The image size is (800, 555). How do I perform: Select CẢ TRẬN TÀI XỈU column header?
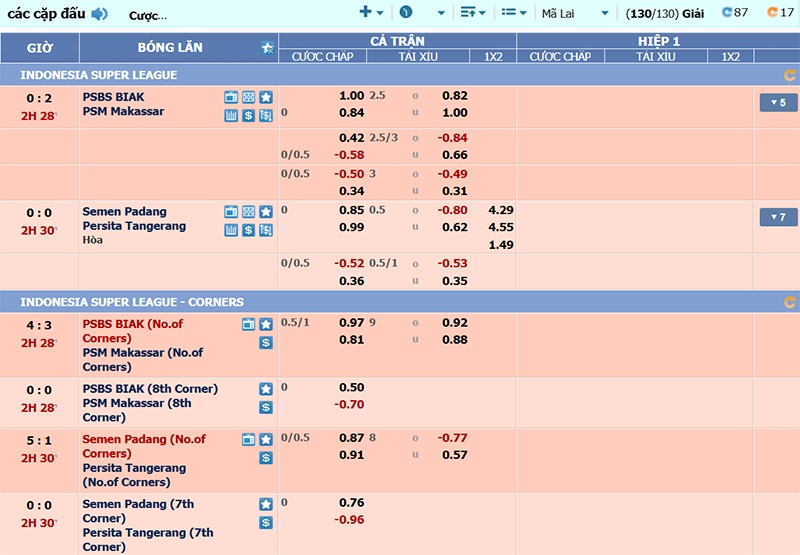coord(418,57)
